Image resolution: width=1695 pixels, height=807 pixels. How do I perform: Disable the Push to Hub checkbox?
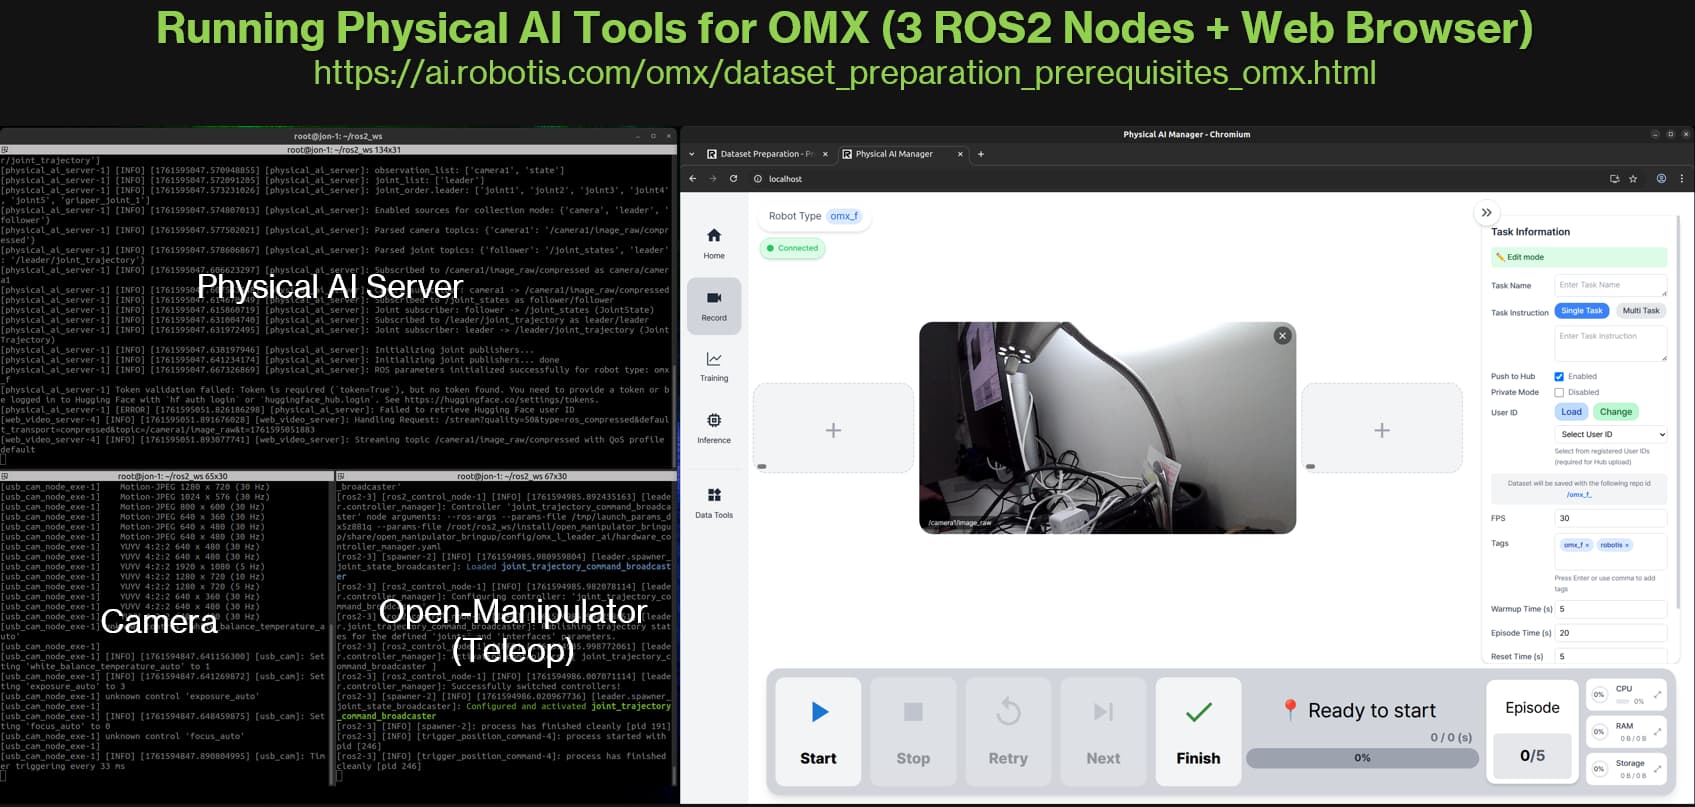(x=1559, y=377)
